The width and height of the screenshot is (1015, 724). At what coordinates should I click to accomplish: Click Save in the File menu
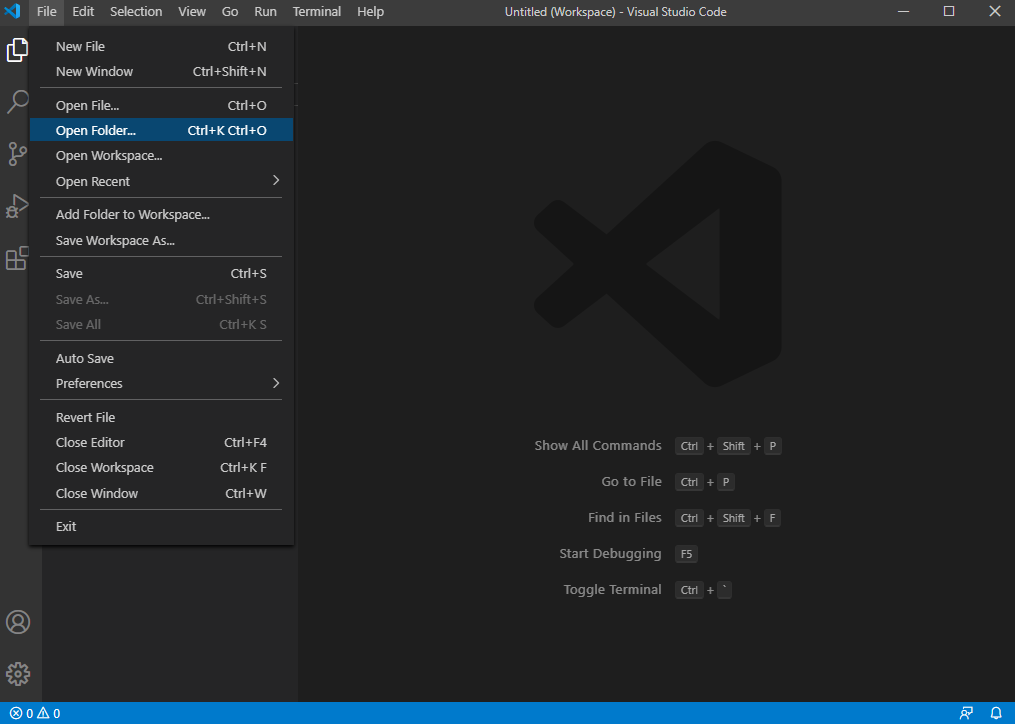click(161, 273)
